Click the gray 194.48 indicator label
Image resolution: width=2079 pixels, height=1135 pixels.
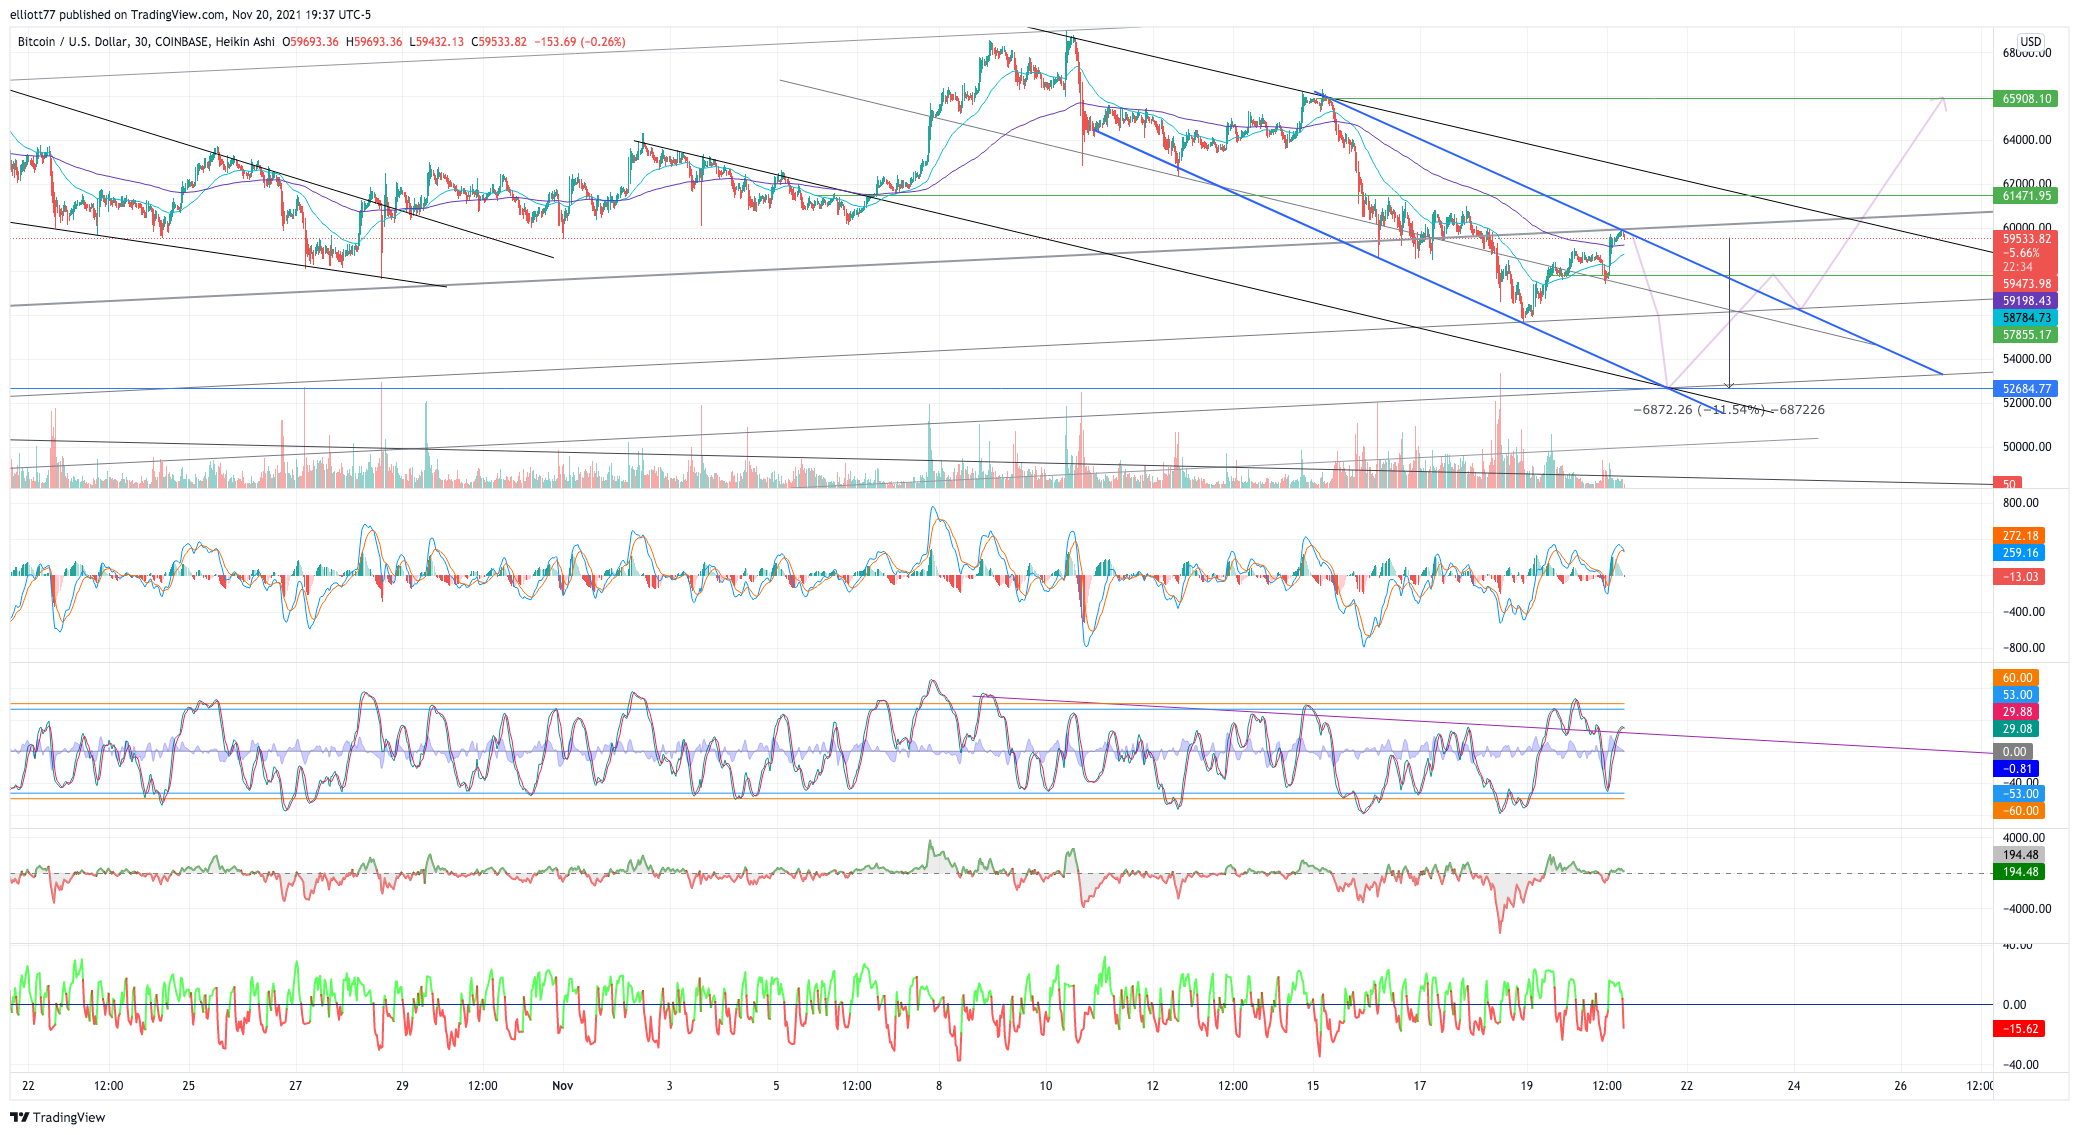[2019, 855]
